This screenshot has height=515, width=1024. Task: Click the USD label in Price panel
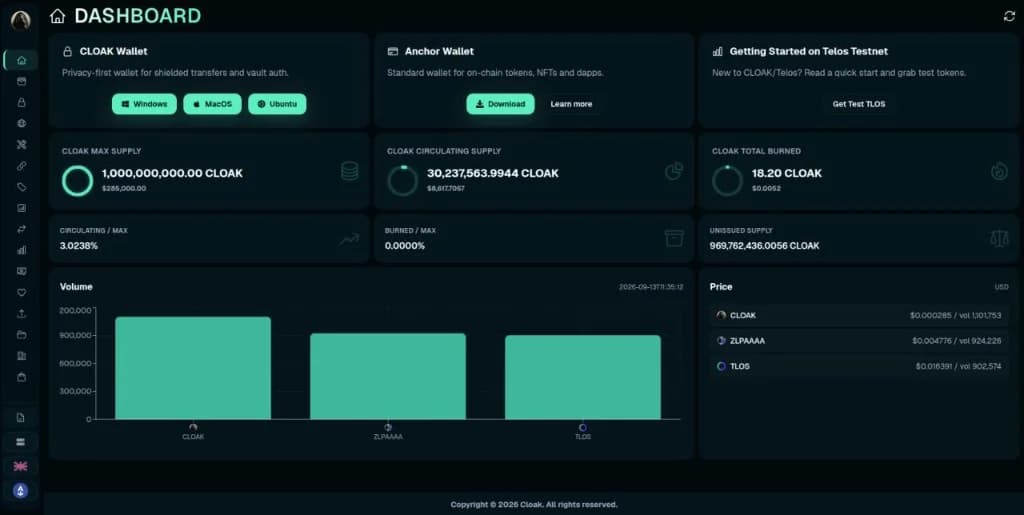click(1001, 287)
